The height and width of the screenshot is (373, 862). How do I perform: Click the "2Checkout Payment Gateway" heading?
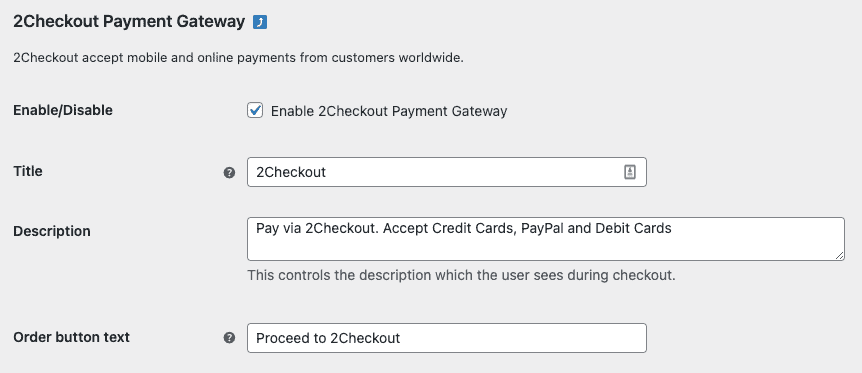click(x=129, y=22)
